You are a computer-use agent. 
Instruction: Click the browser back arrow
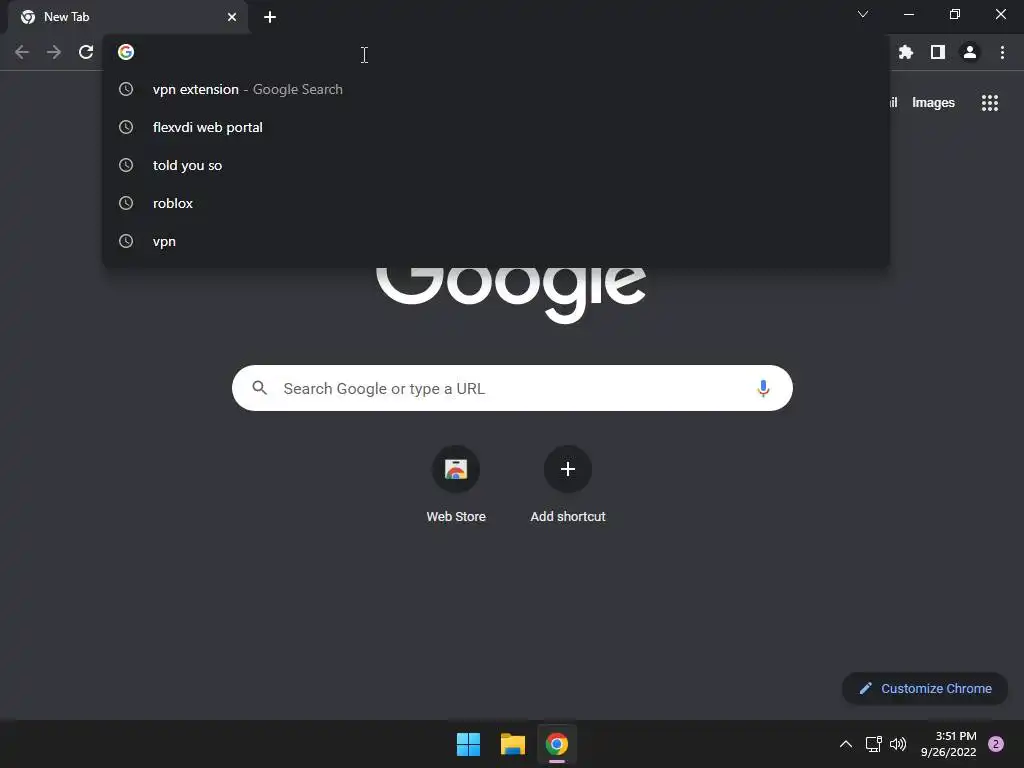click(22, 52)
